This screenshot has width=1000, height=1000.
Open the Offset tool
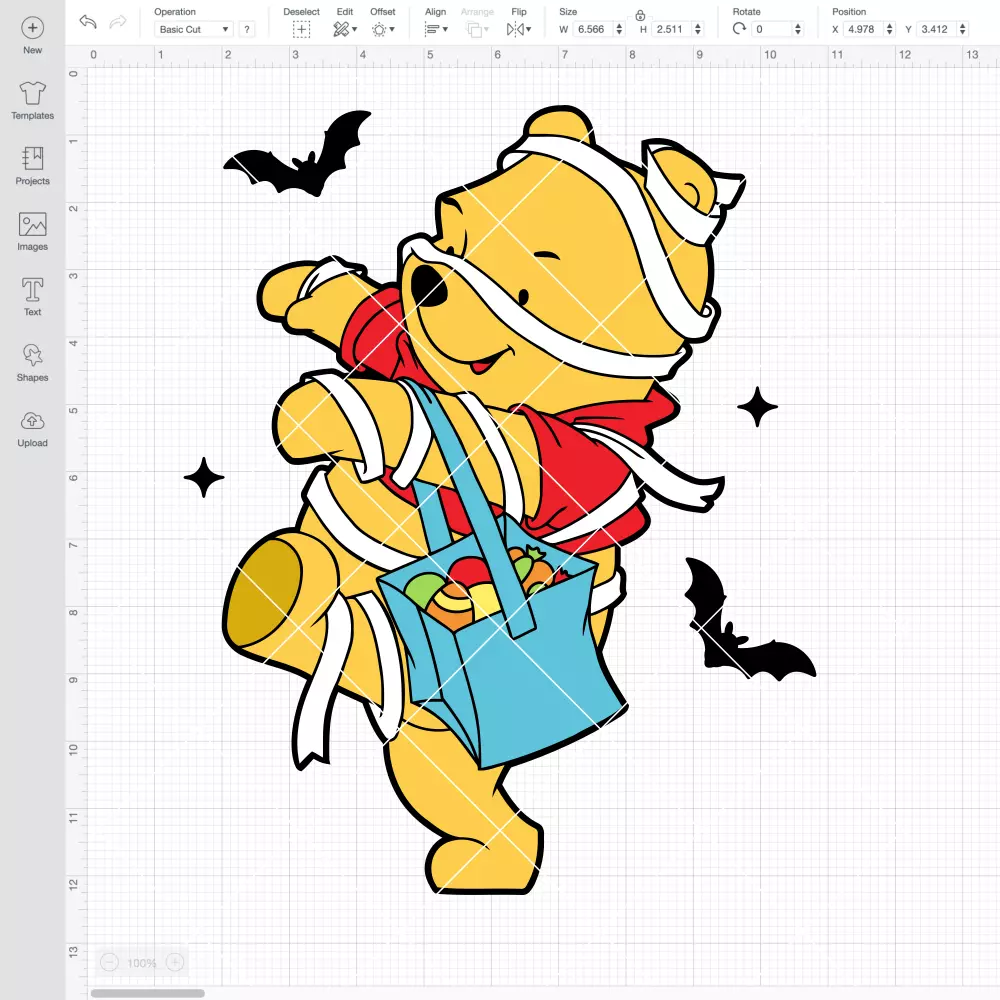tap(383, 29)
